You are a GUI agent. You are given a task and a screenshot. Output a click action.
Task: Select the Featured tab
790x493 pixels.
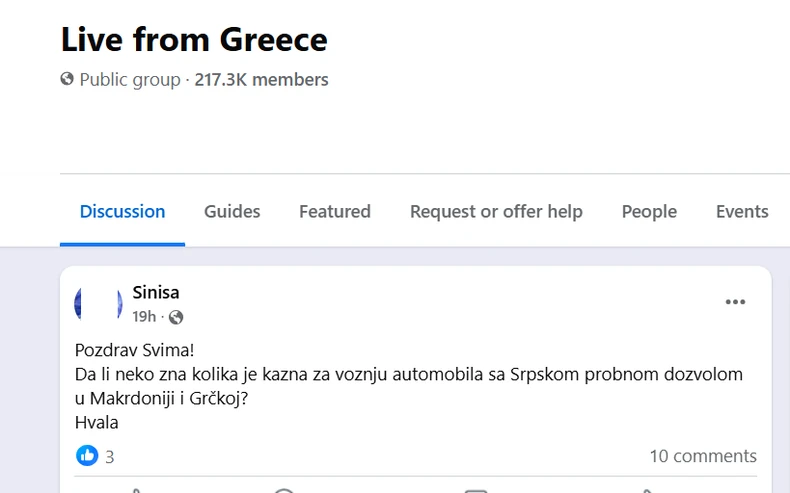tap(334, 212)
